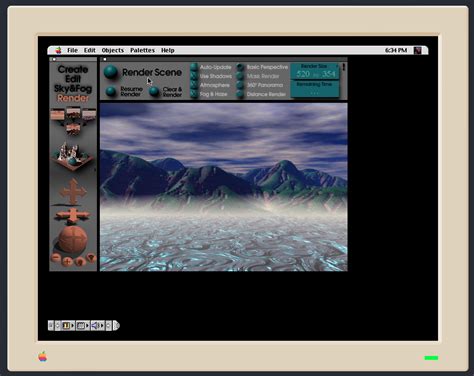Select the Mask Render mode
The image size is (474, 376).
point(240,76)
